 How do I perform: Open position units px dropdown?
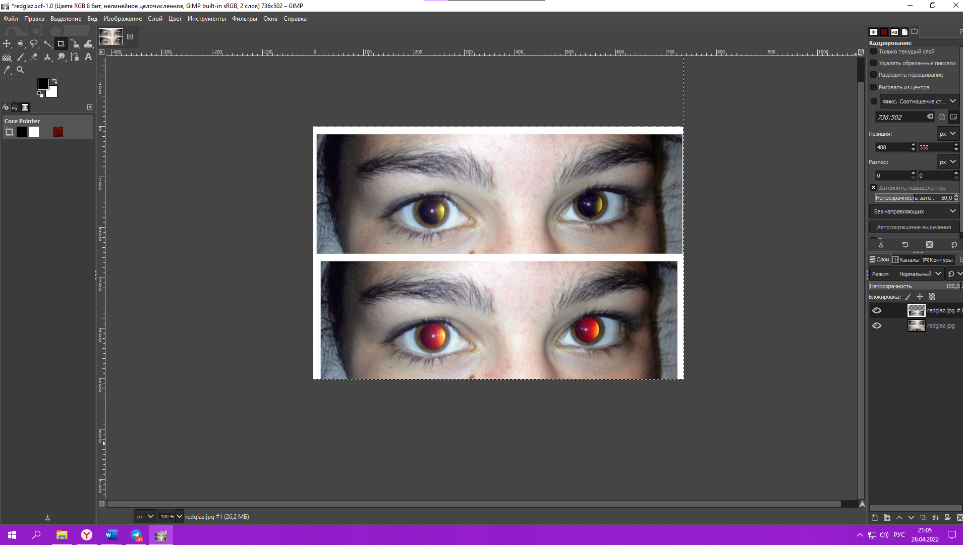948,133
